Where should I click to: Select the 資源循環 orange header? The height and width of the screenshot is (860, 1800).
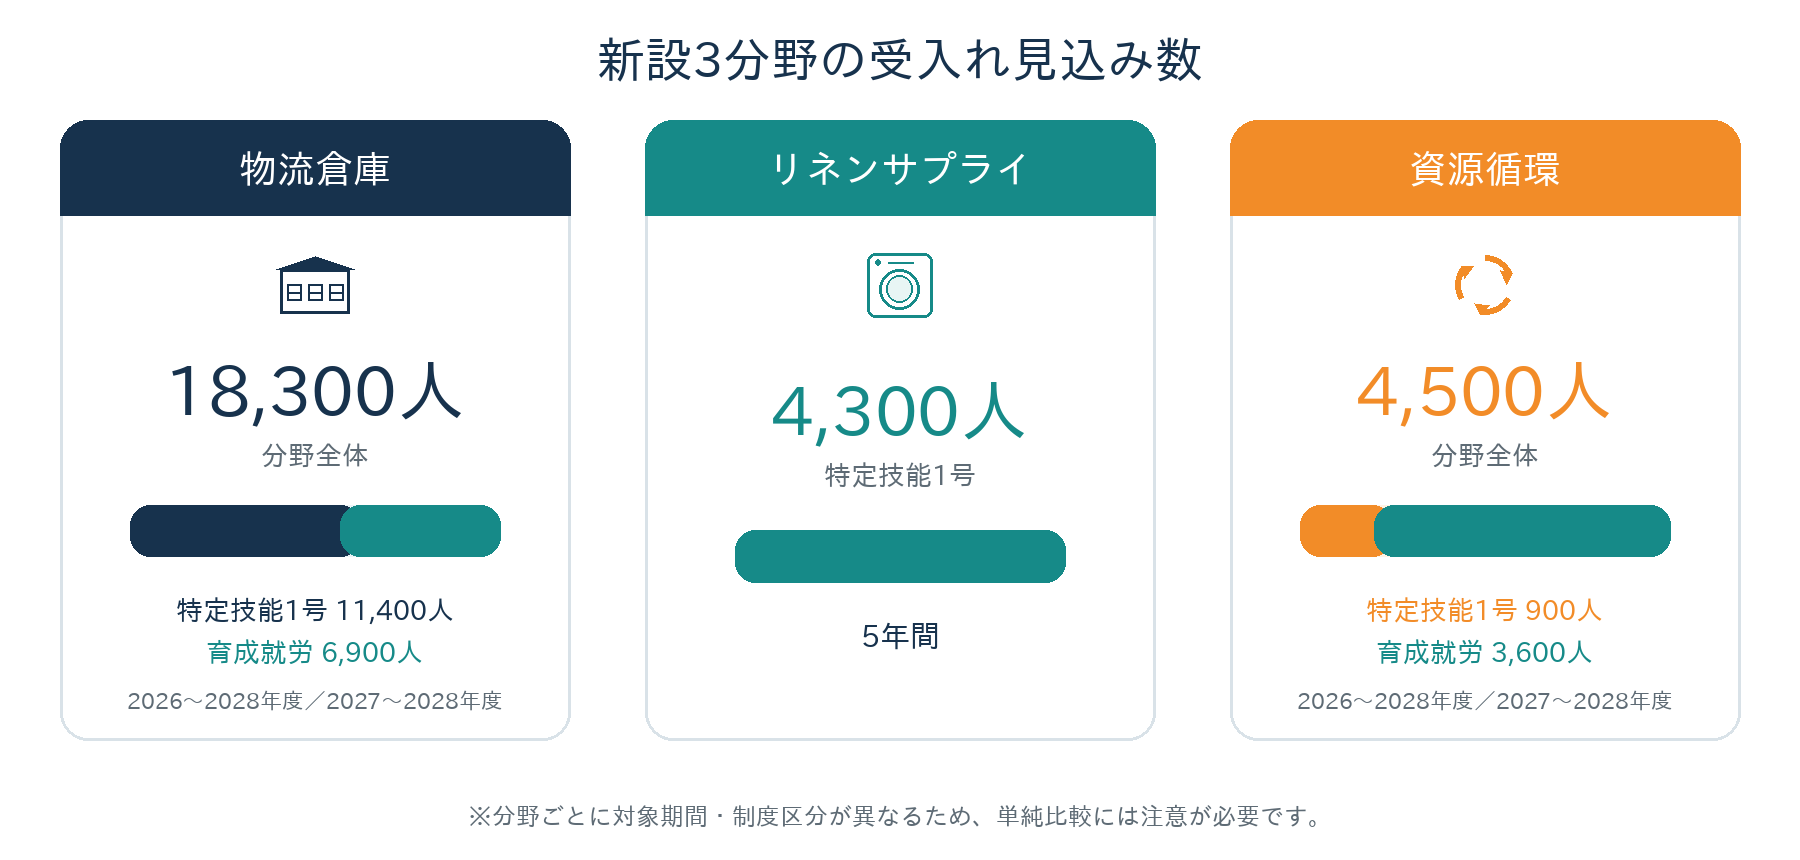point(1485,168)
